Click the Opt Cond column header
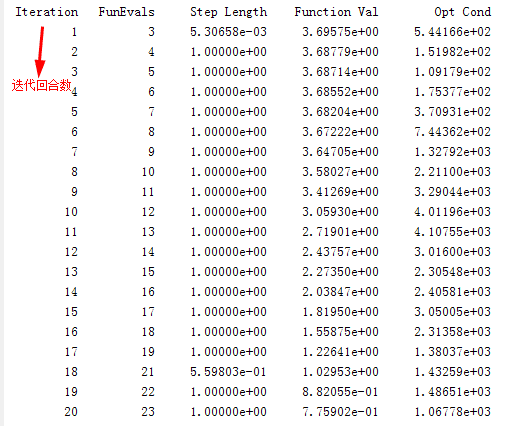 coord(462,12)
